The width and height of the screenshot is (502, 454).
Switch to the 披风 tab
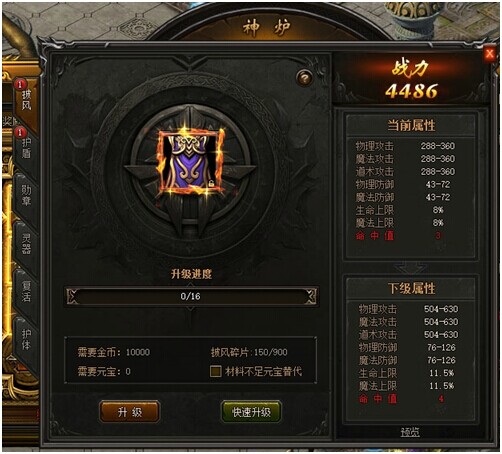pos(26,100)
